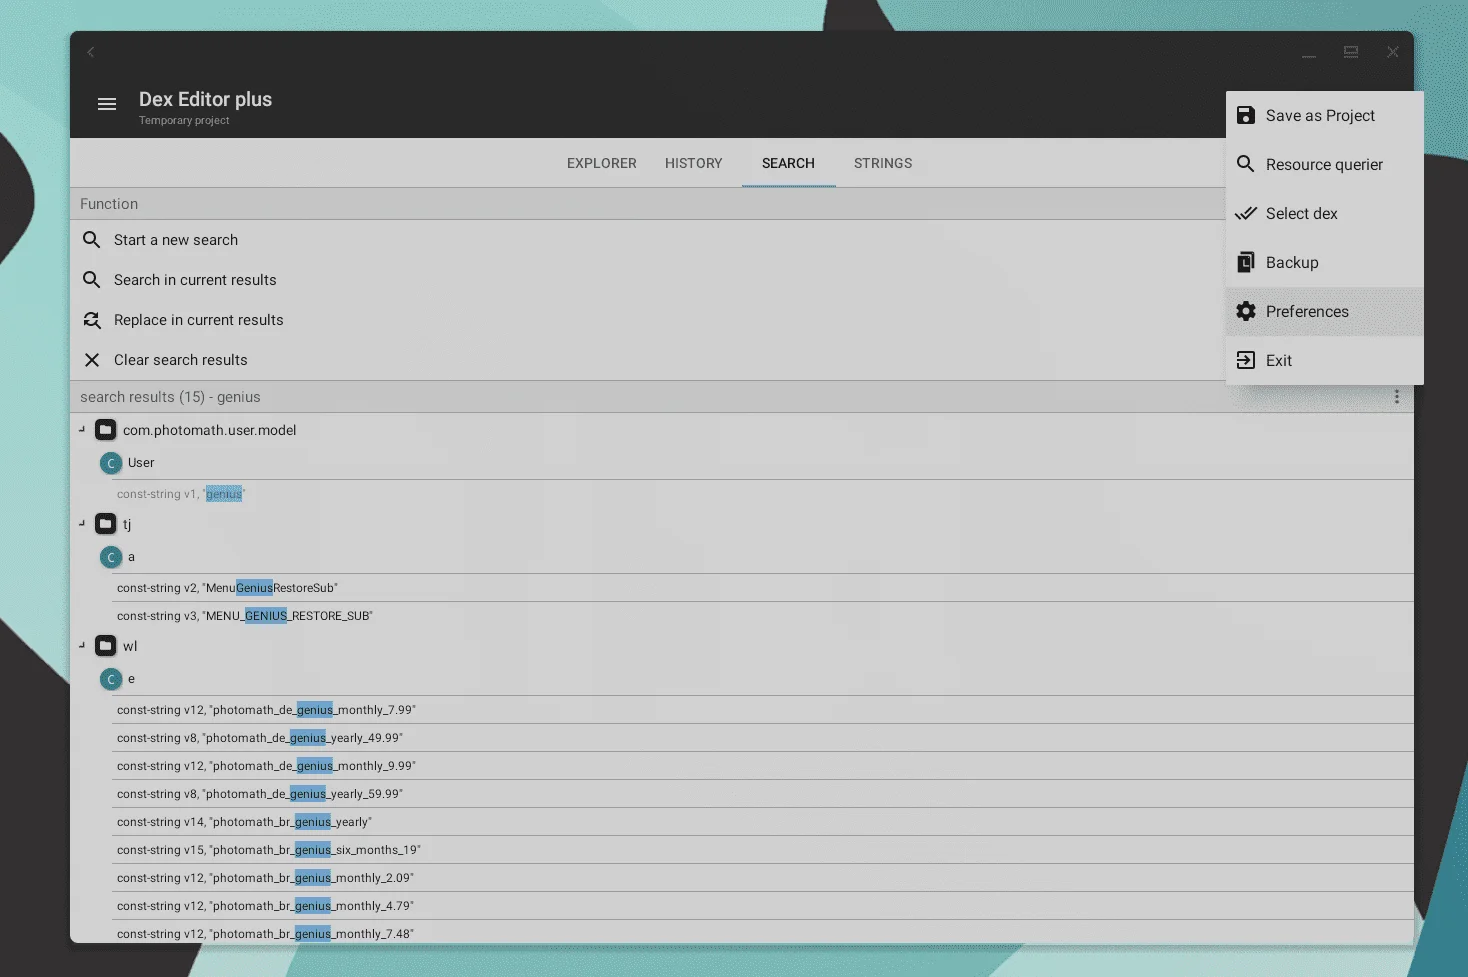
Task: Maximize the Dex Editor plus window
Action: 1351,52
